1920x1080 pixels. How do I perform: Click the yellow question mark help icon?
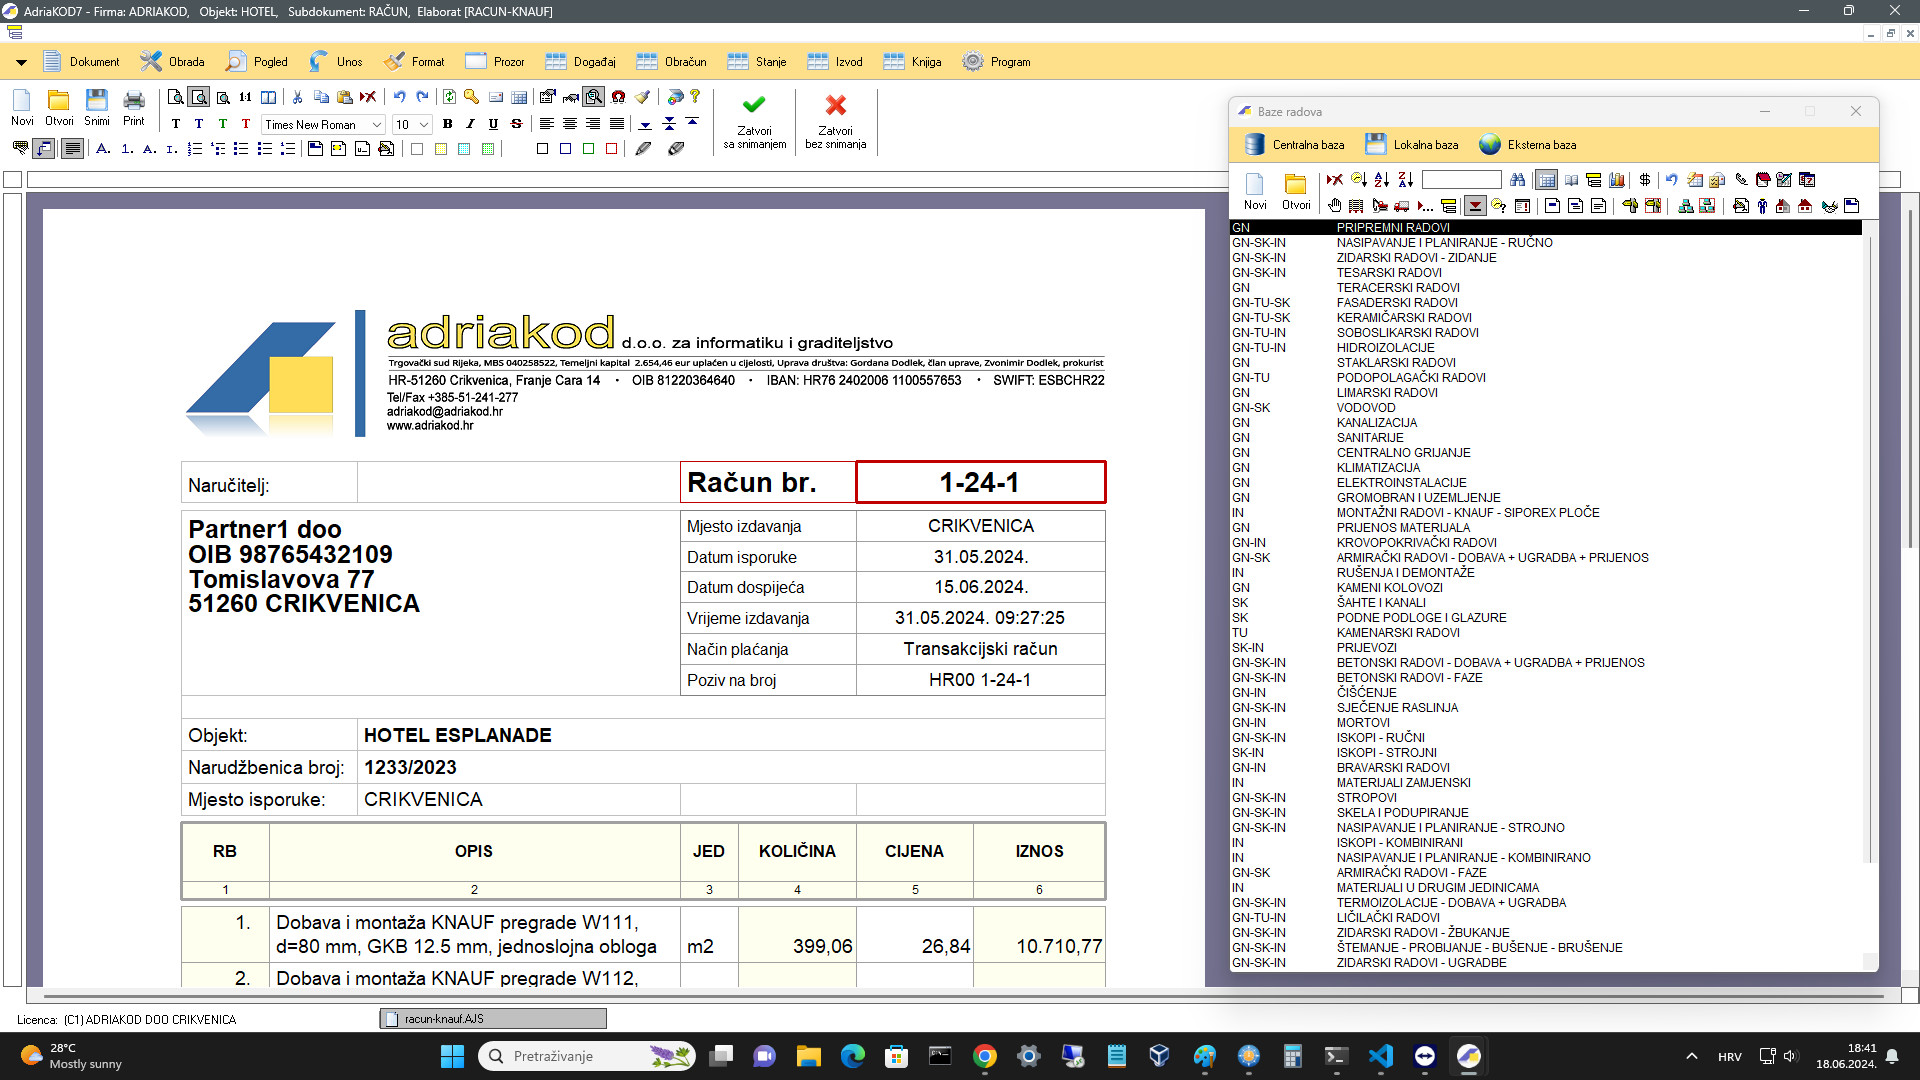pos(695,97)
